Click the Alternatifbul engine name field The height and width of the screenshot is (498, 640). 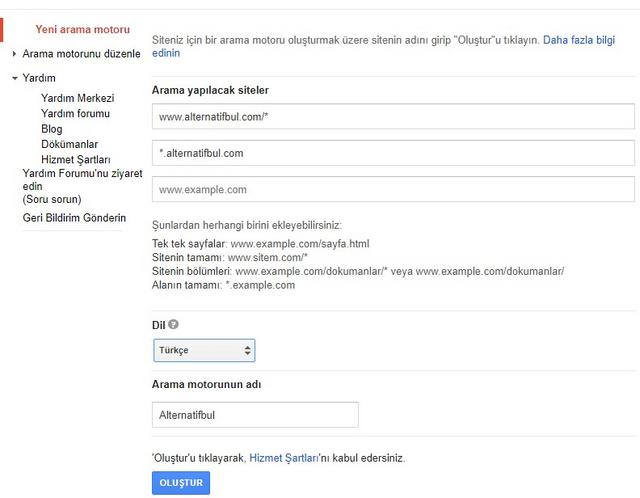(x=255, y=415)
